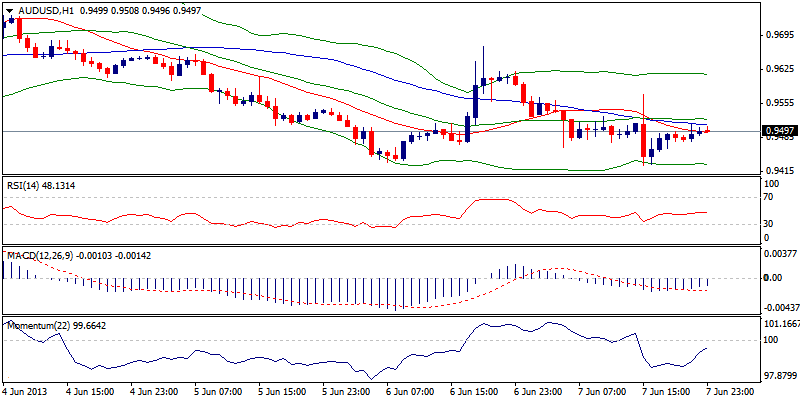Click the 0.9415 level on price axis
The width and height of the screenshot is (800, 400).
778,171
